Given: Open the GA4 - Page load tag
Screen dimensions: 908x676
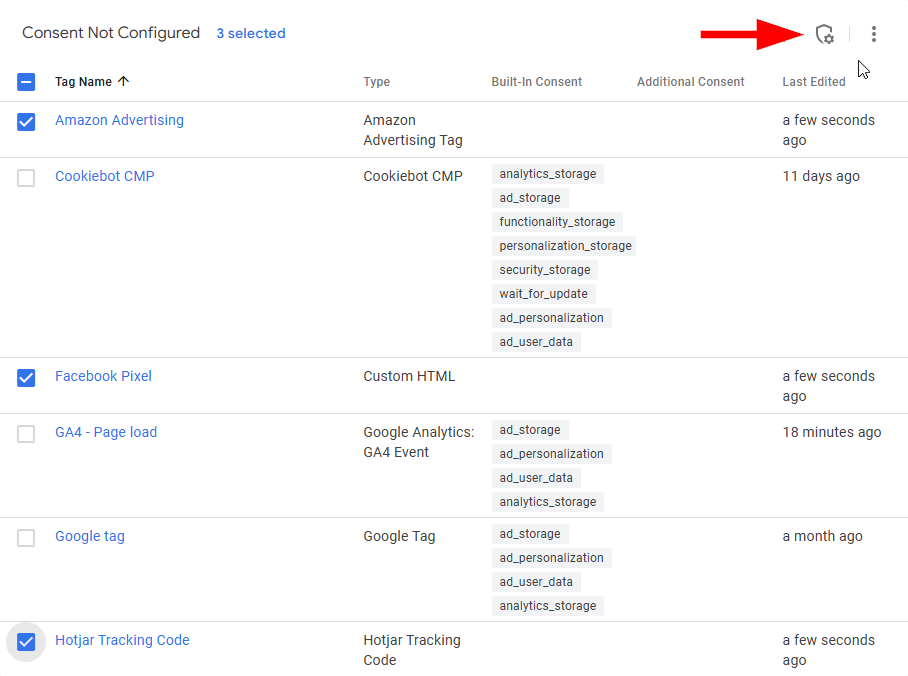Looking at the screenshot, I should tap(106, 432).
